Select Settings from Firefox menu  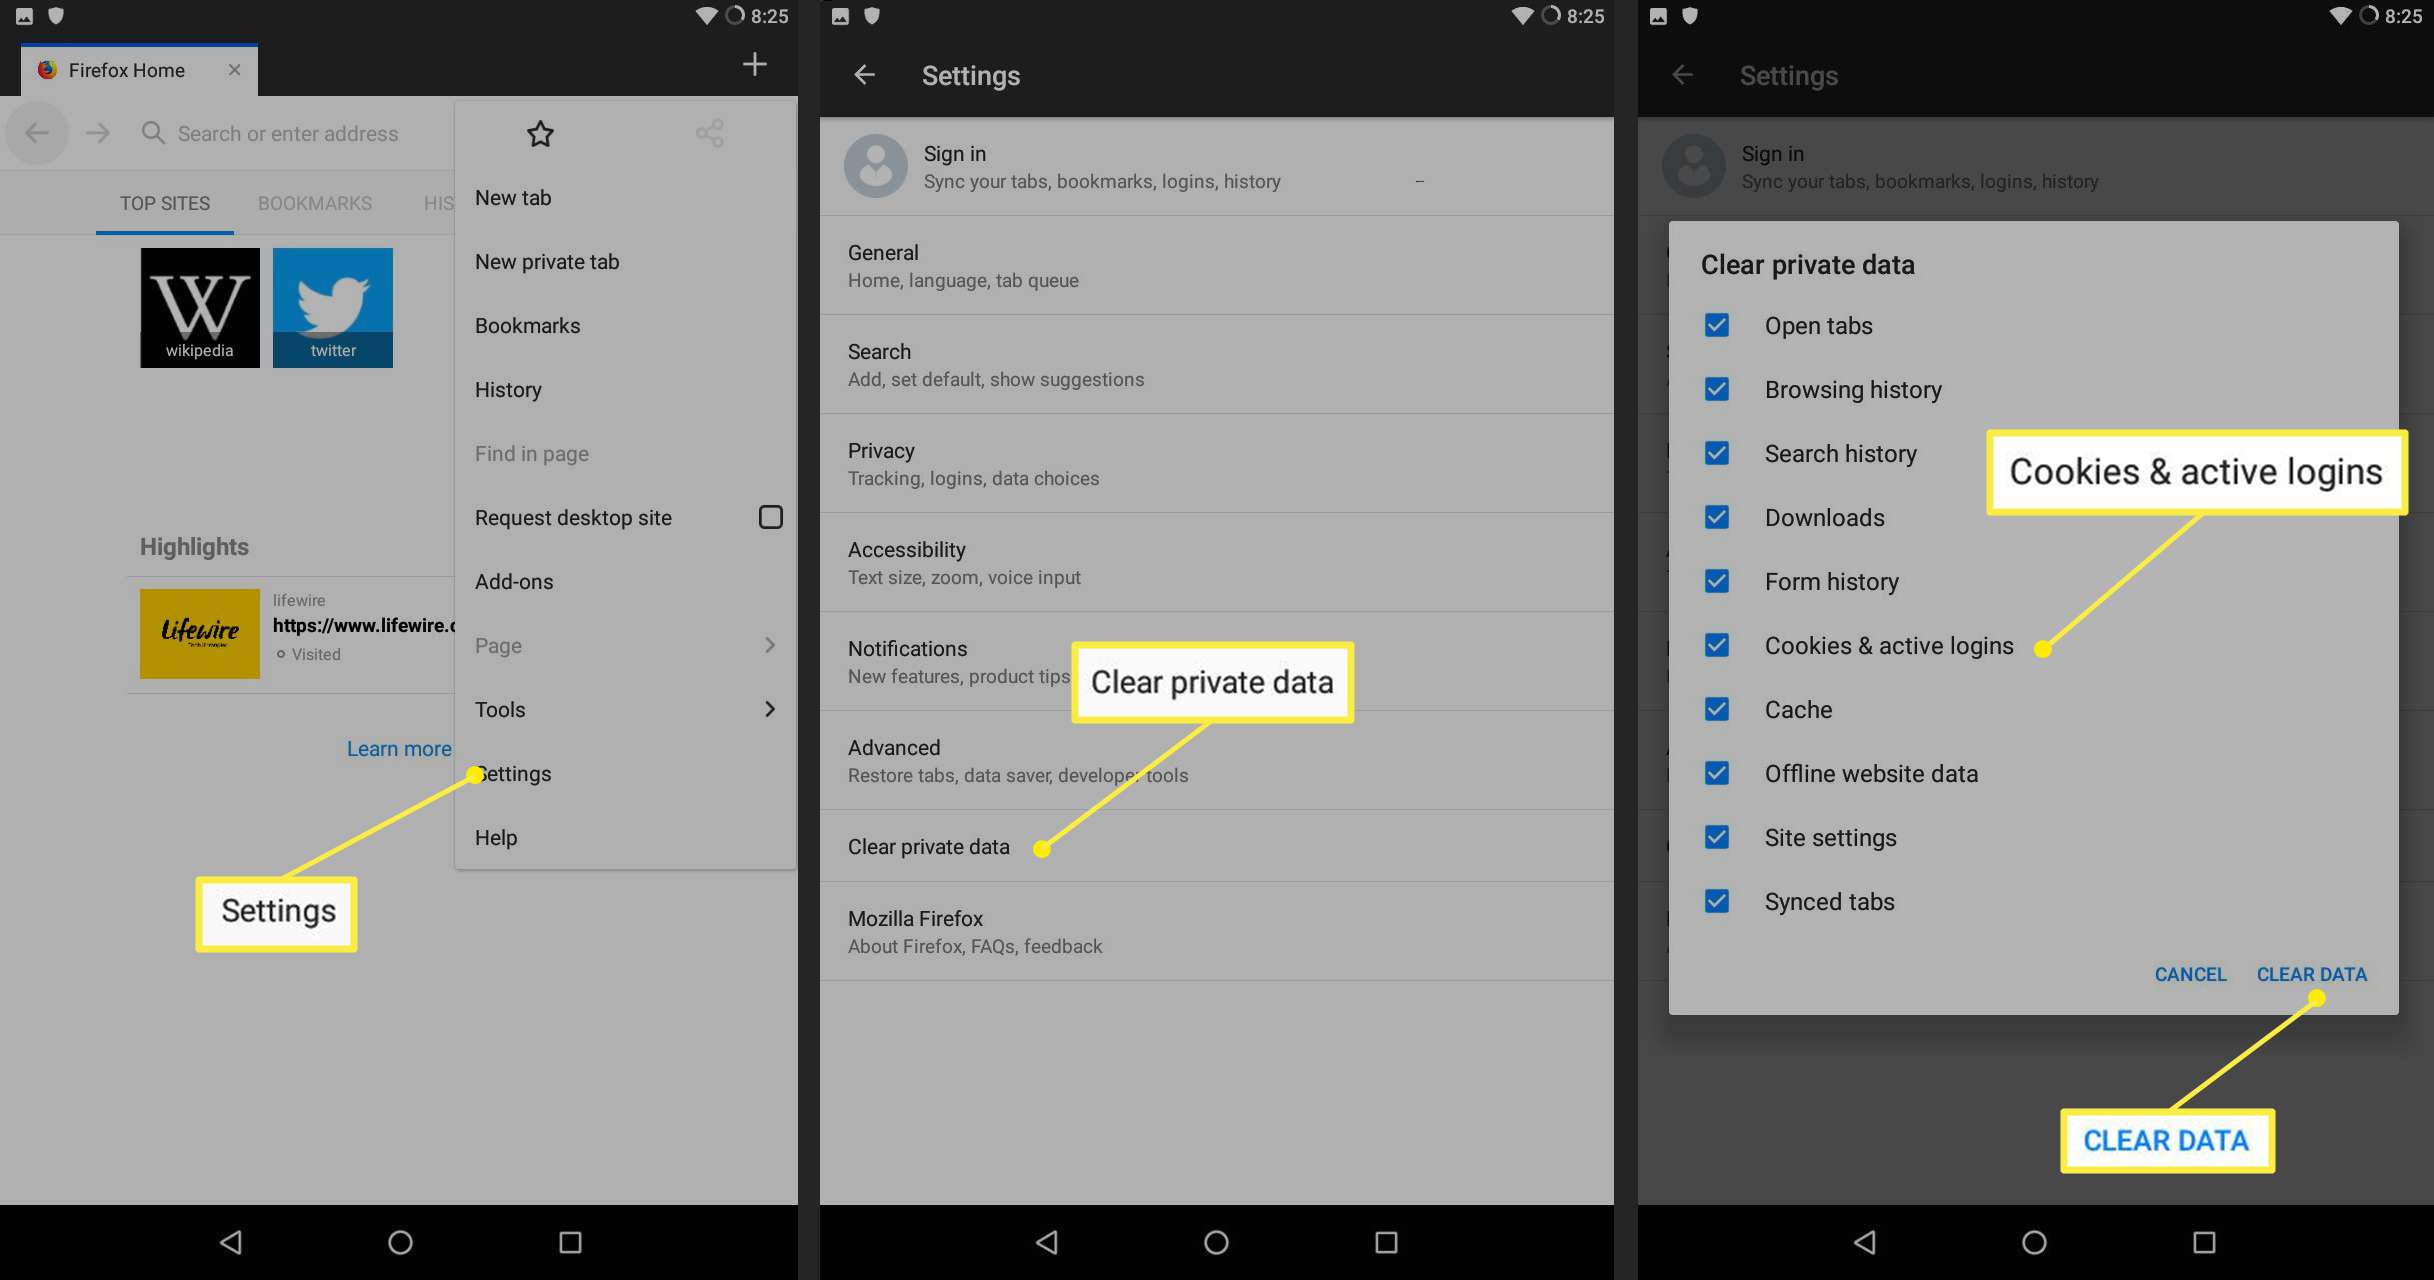(512, 773)
